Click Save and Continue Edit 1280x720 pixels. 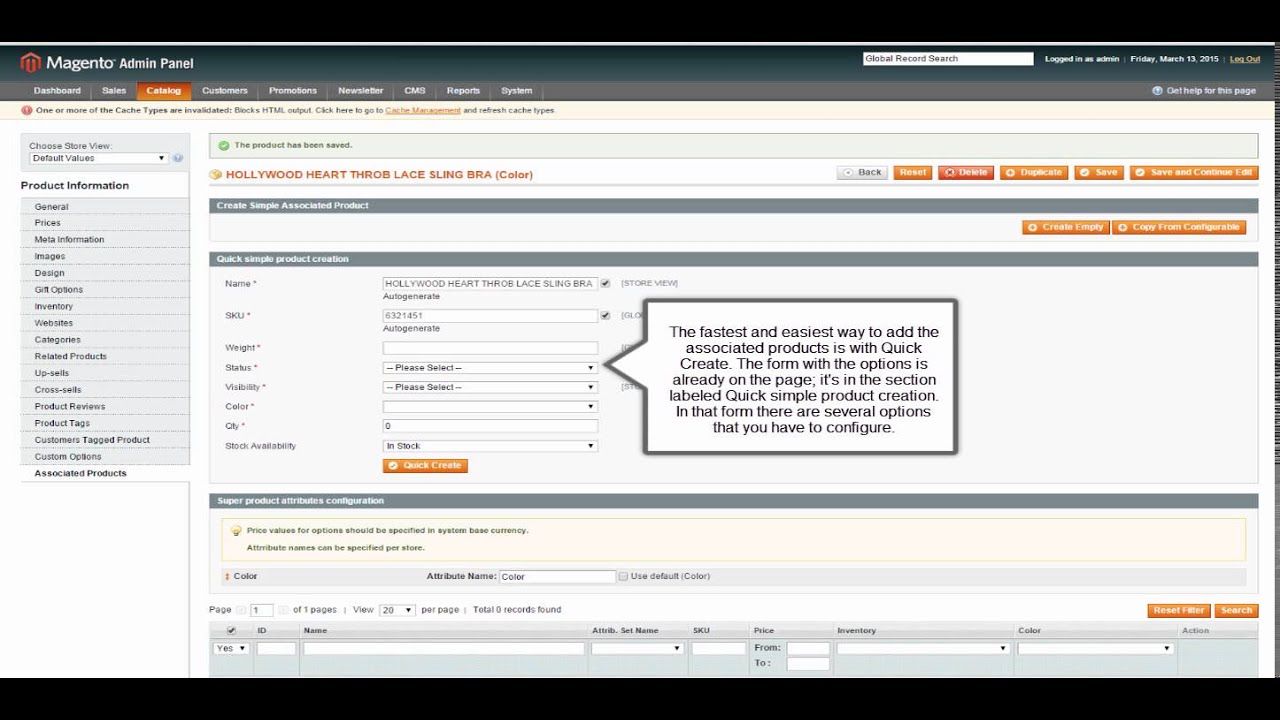[1194, 173]
